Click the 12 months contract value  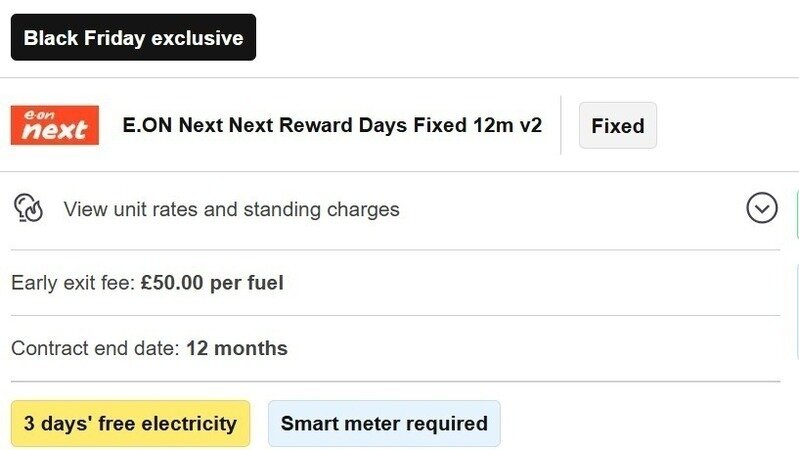pyautogui.click(x=237, y=349)
